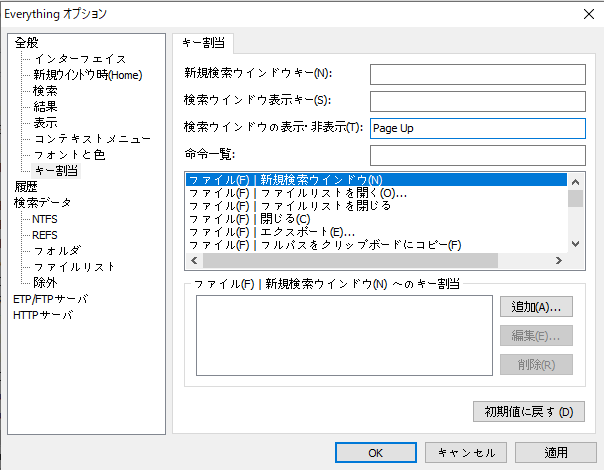Open REFS settings page
Viewport: 604px width, 470px height.
click(x=45, y=235)
